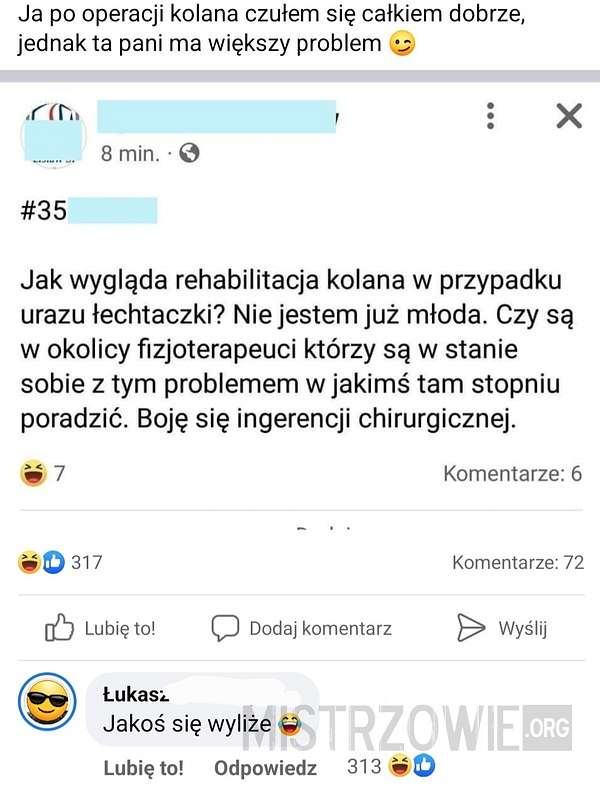Viewport: 600px width, 791px height.
Task: Open Łukasz's sunglasses emoji avatar
Action: (47, 702)
